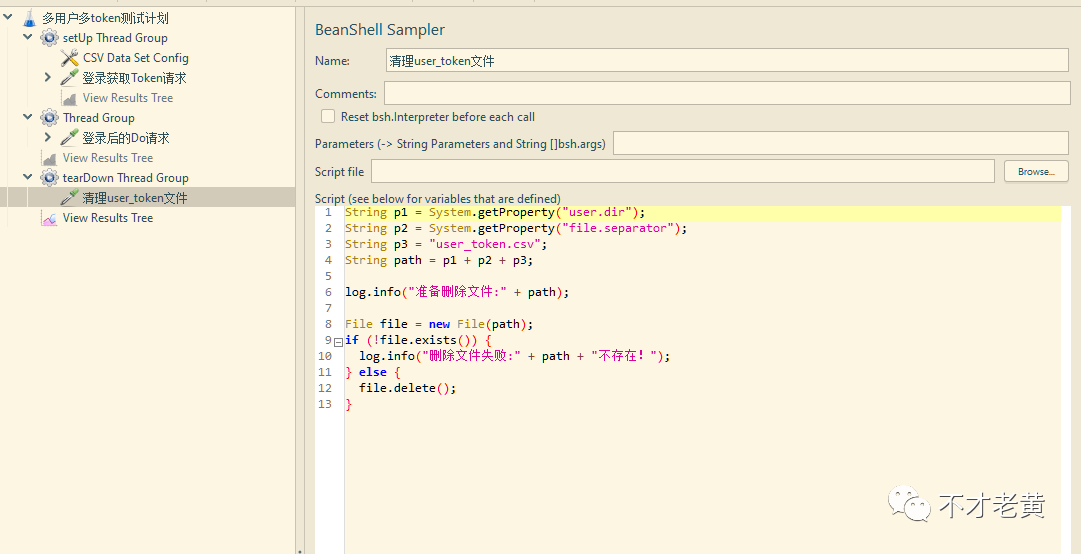Select the Thread Group tree item
This screenshot has height=554, width=1081.
[99, 118]
